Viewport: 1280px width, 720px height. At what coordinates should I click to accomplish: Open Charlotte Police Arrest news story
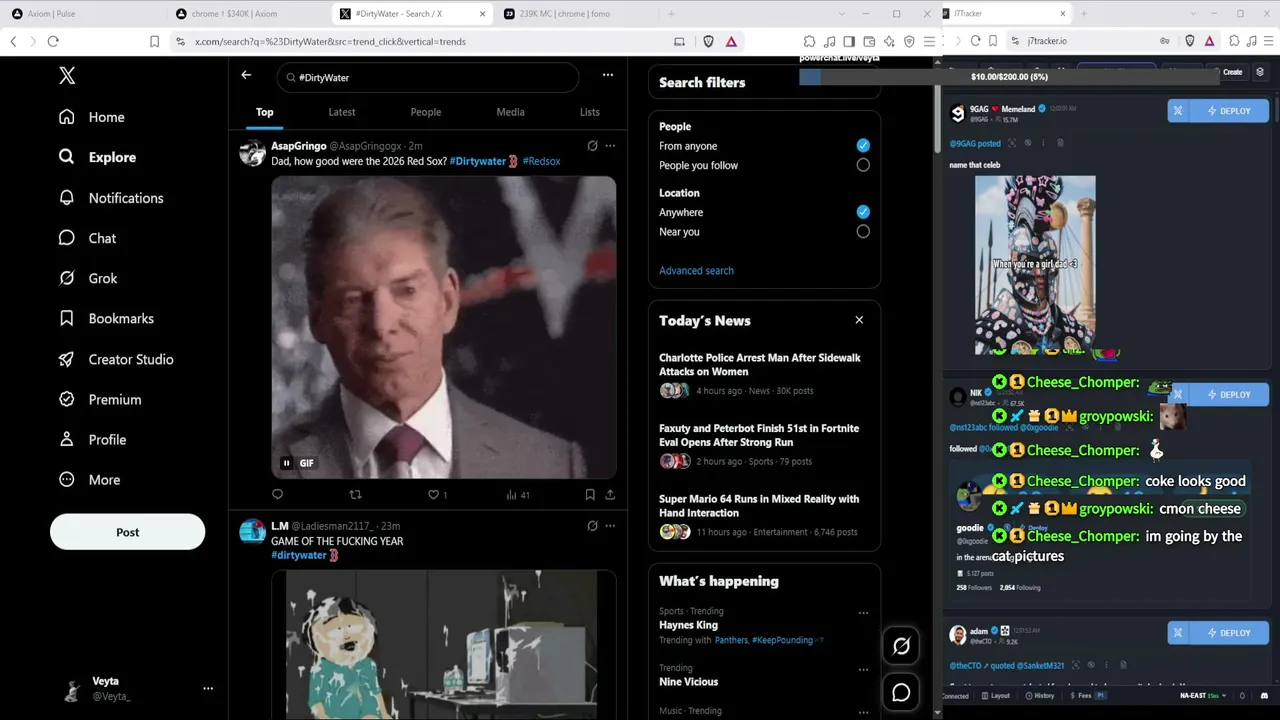tap(760, 364)
